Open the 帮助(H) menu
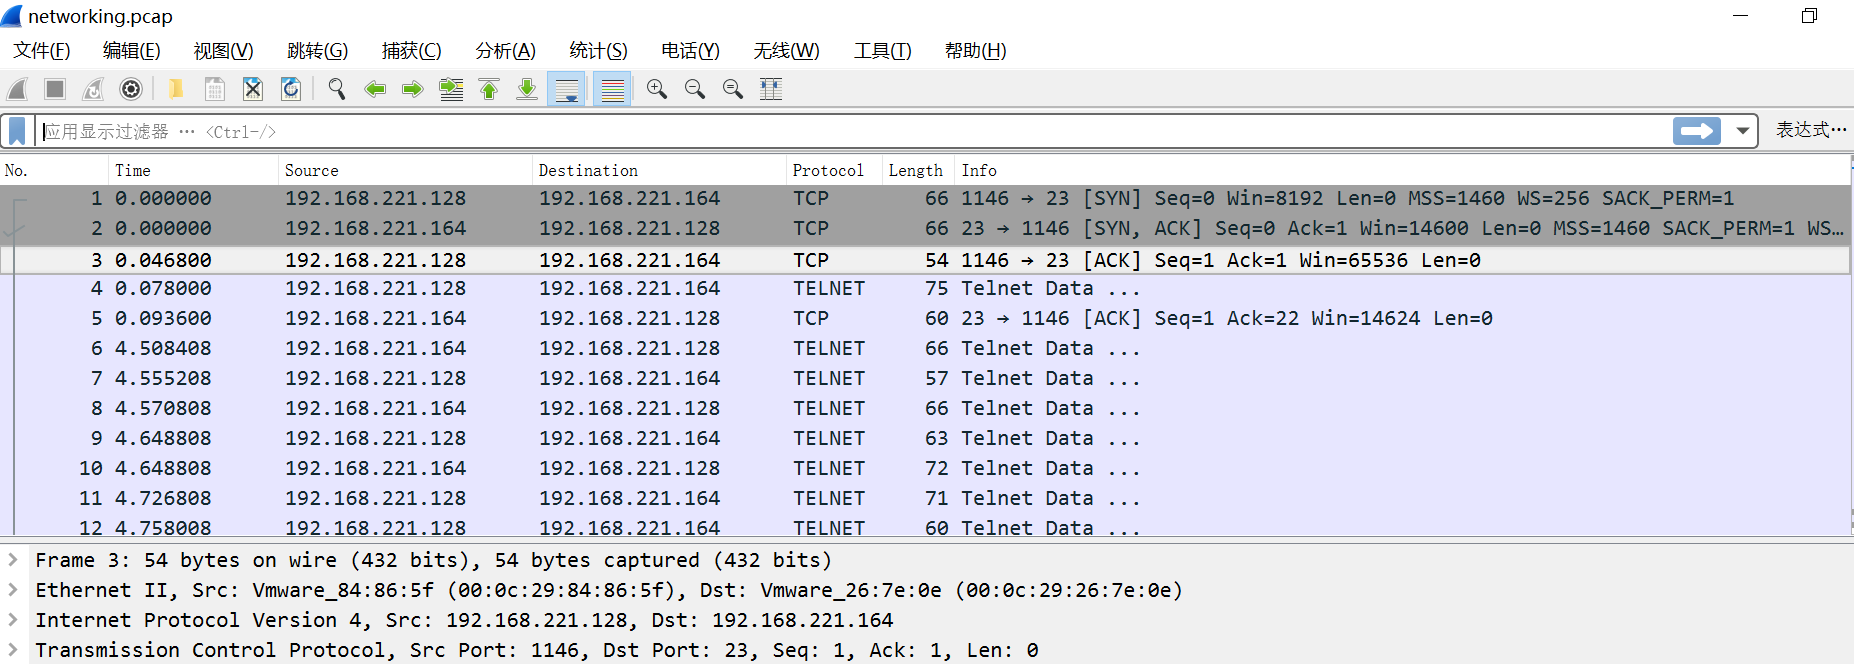This screenshot has height=664, width=1854. (x=975, y=51)
